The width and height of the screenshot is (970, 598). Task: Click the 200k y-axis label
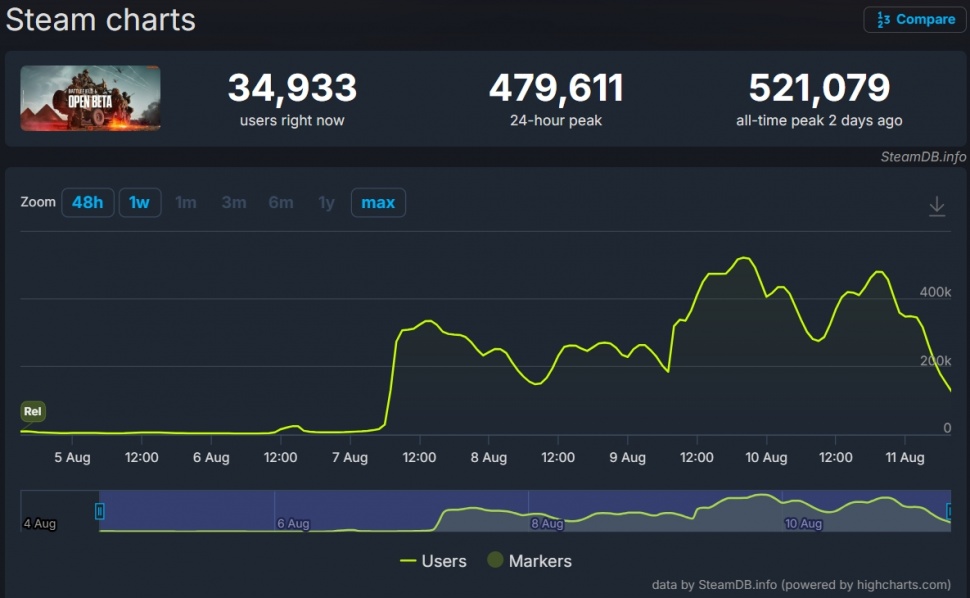(x=935, y=361)
